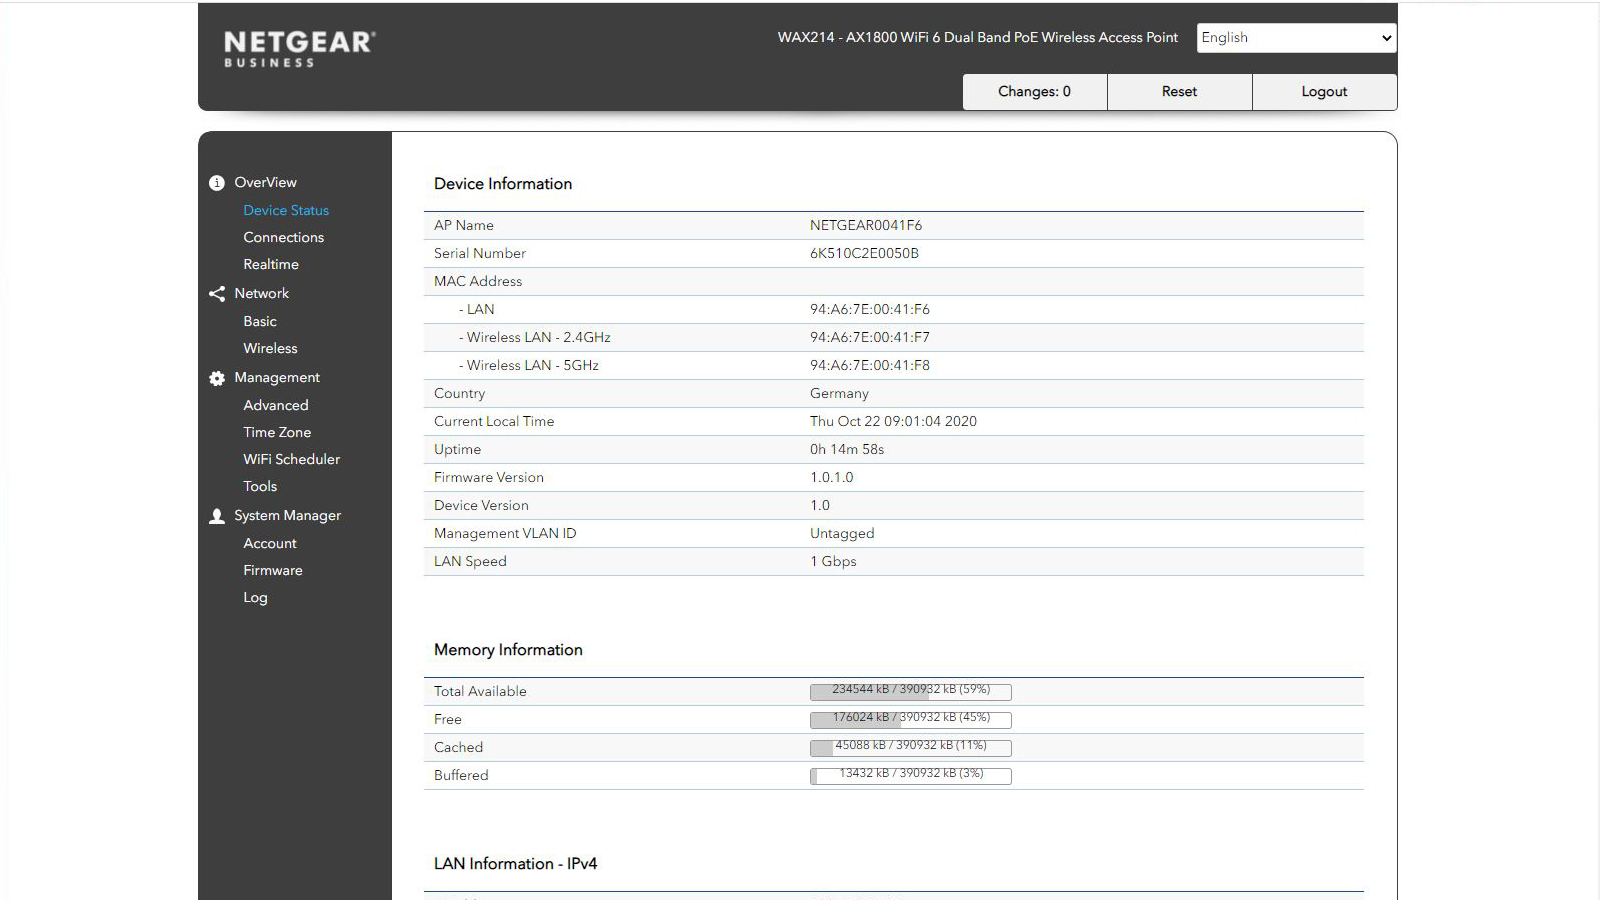The image size is (1600, 900).
Task: Select OverView in the sidebar
Action: pos(265,183)
